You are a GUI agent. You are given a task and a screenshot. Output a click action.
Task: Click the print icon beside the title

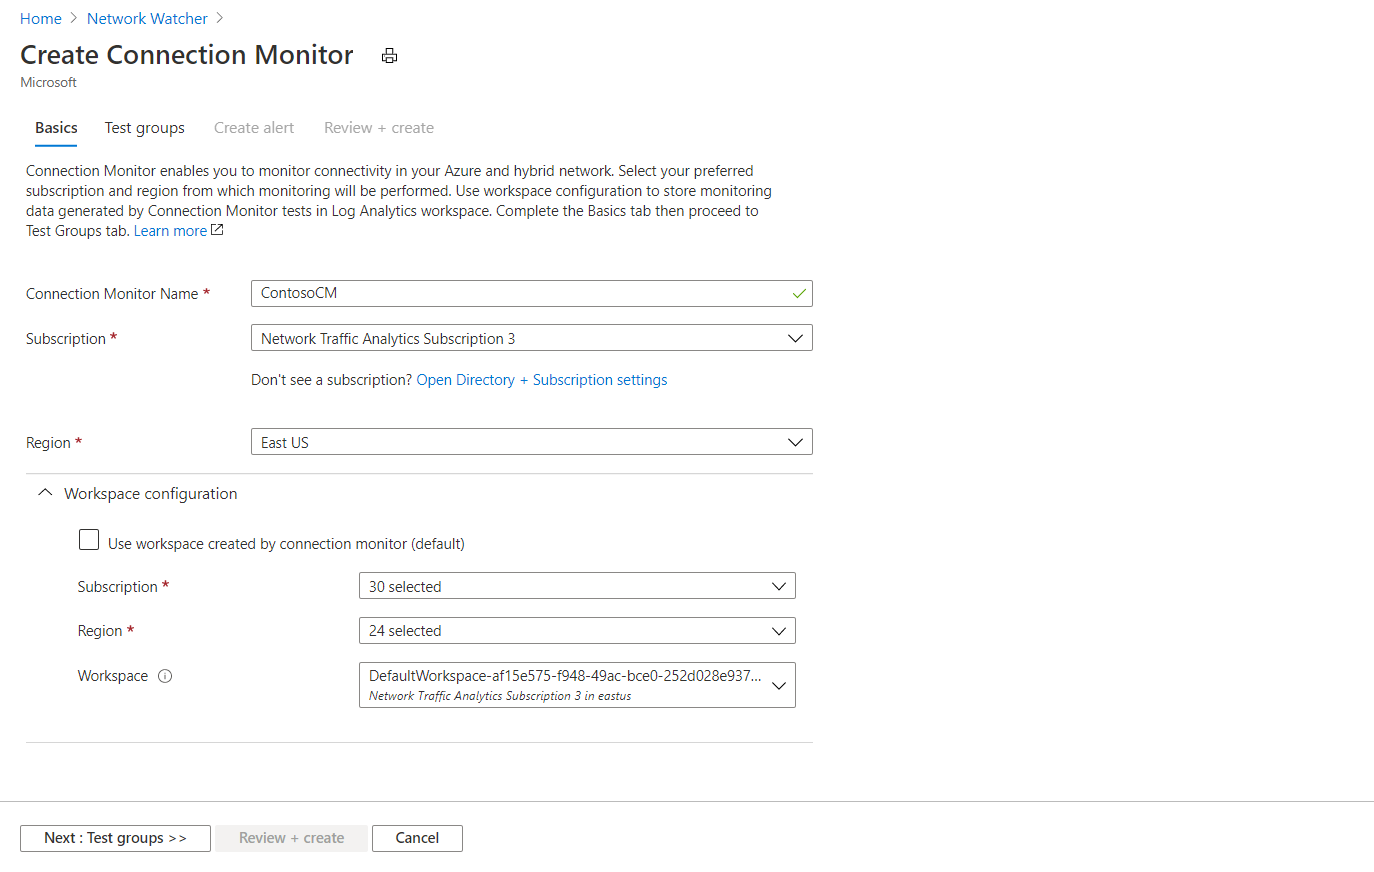(389, 55)
